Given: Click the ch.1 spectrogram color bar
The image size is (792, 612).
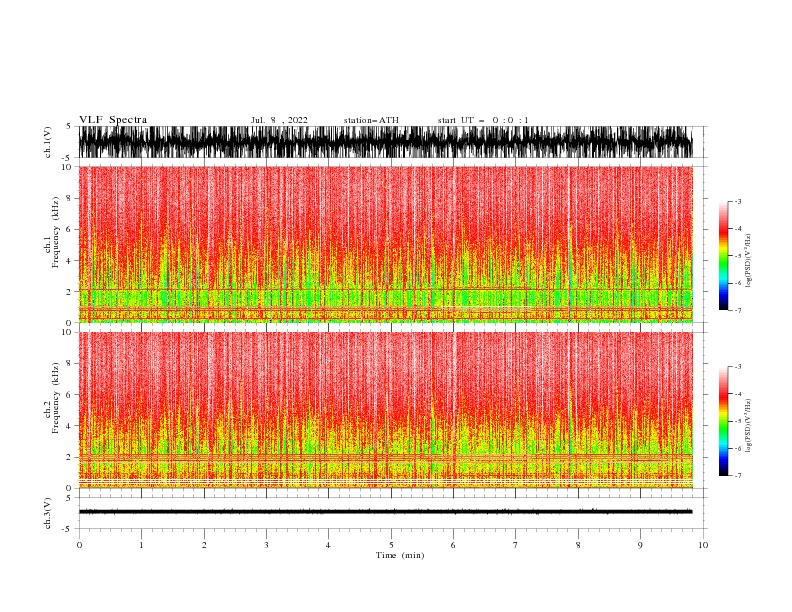Looking at the screenshot, I should click(723, 256).
